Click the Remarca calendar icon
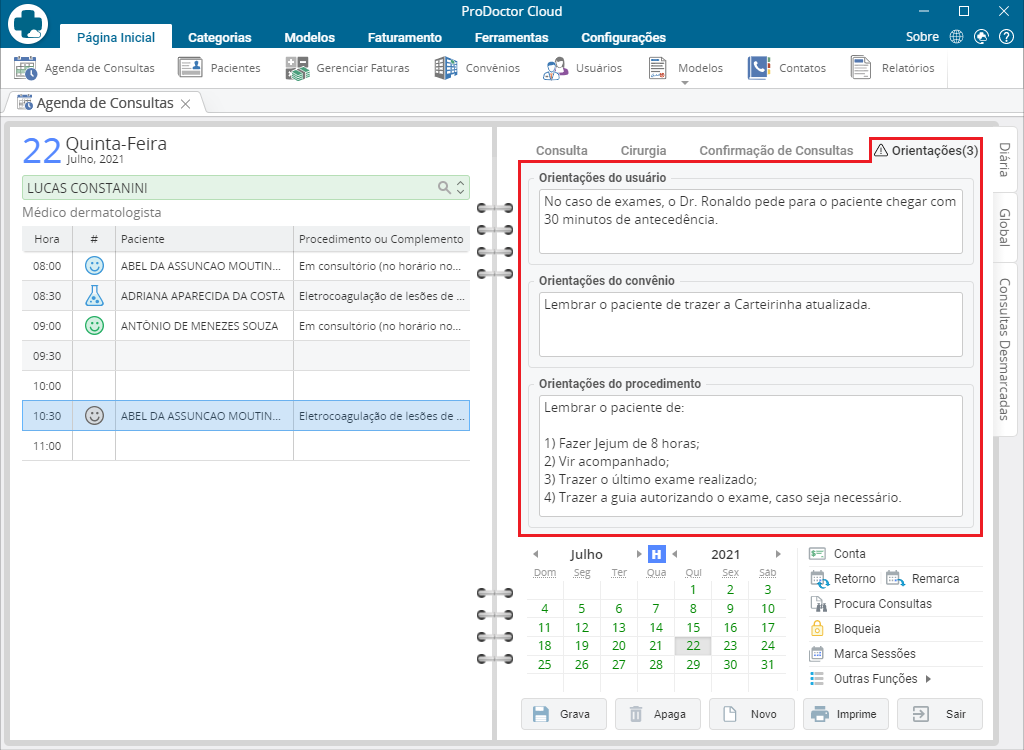This screenshot has height=750, width=1024. pos(895,579)
